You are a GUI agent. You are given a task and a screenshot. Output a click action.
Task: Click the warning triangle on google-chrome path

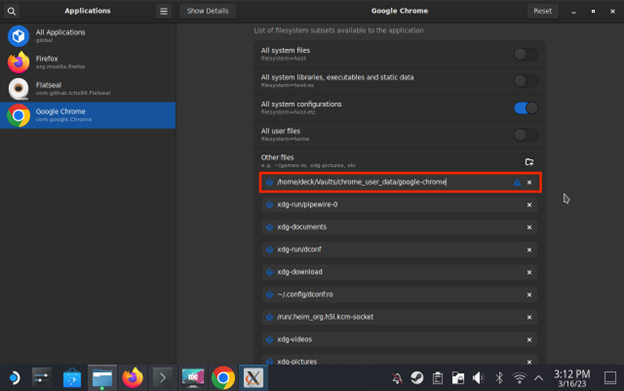click(x=517, y=182)
